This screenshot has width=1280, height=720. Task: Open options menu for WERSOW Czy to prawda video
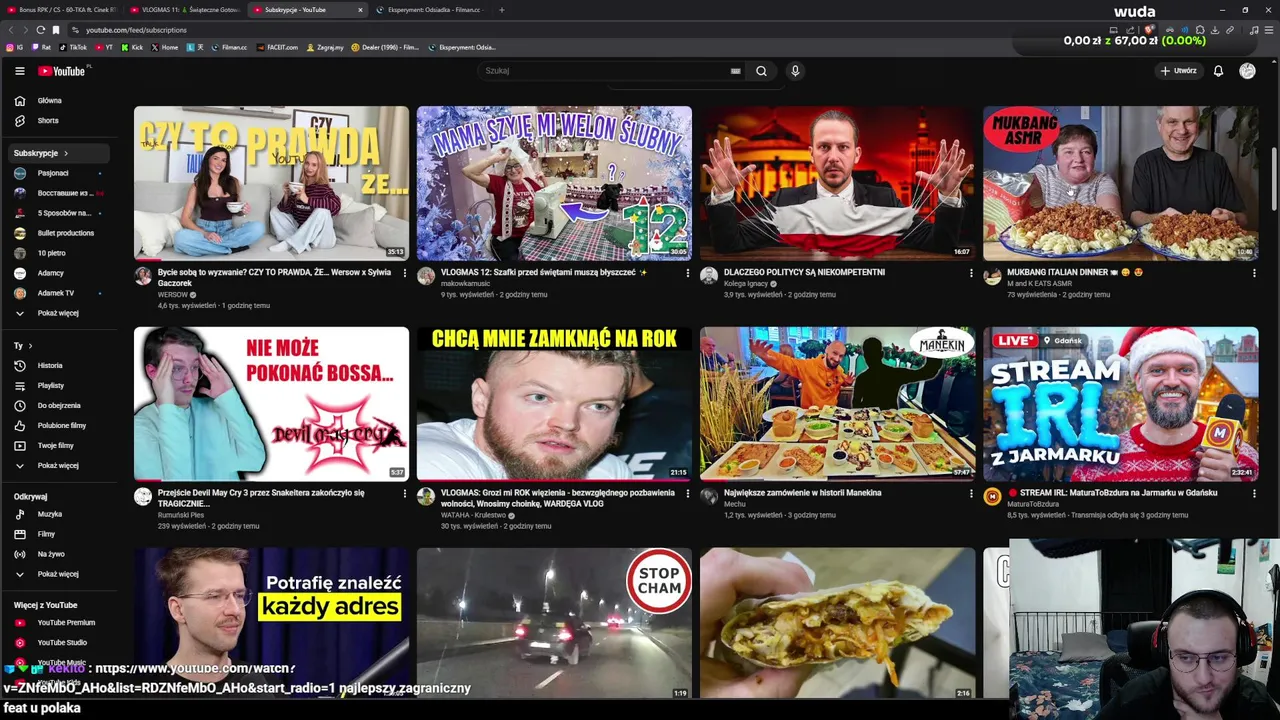pyautogui.click(x=404, y=273)
